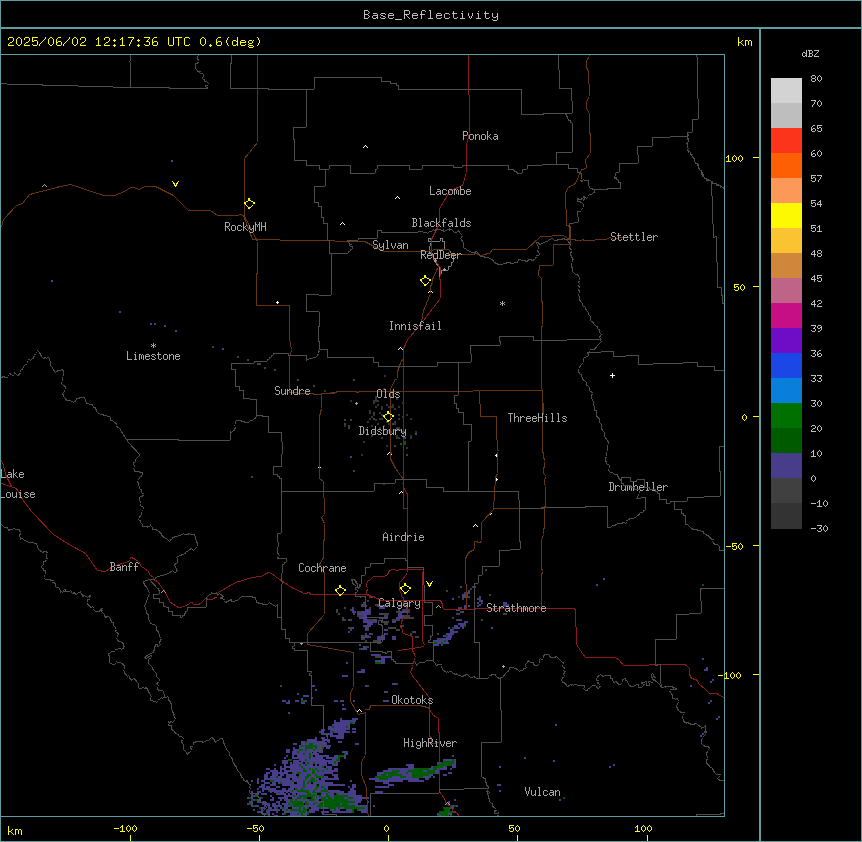Click the white plus marker north of Drumheller
This screenshot has width=862, height=842.
612,375
